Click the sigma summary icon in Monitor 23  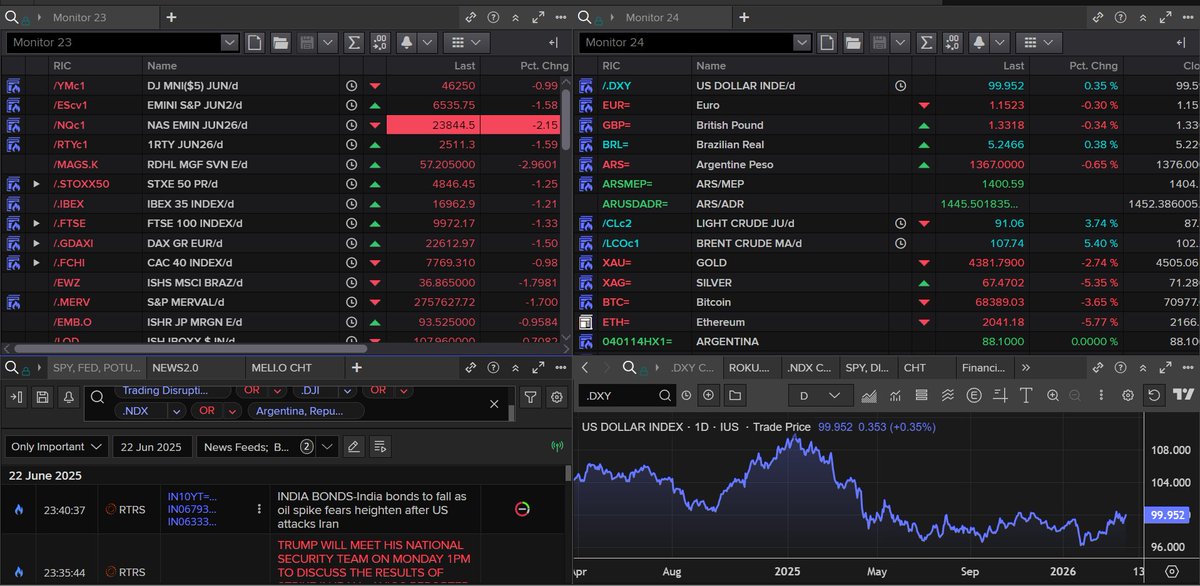pyautogui.click(x=354, y=43)
